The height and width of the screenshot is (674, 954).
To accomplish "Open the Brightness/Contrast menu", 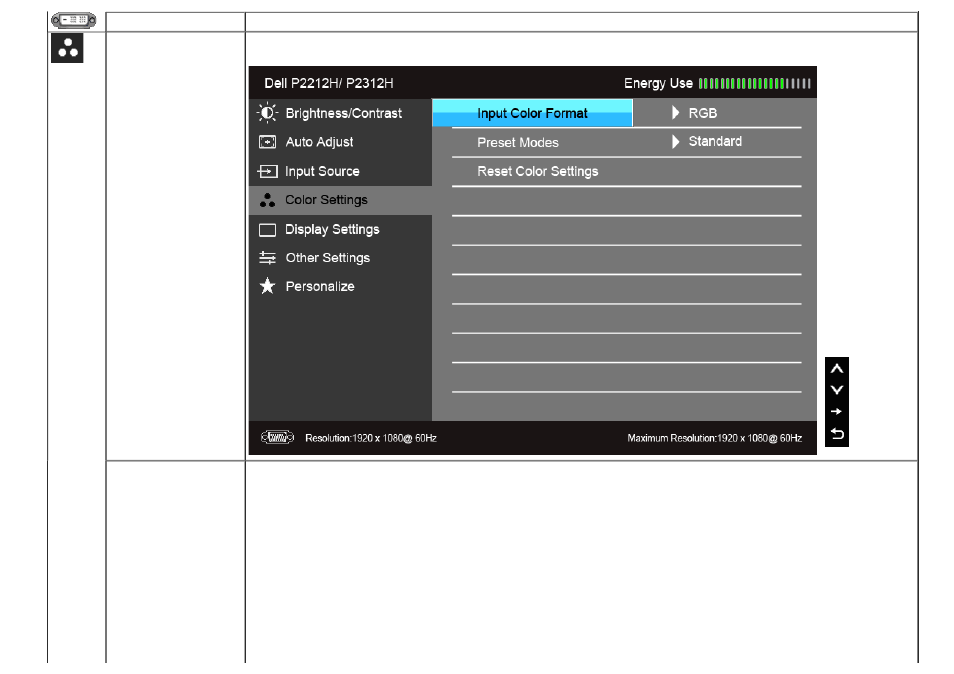I will [x=340, y=113].
